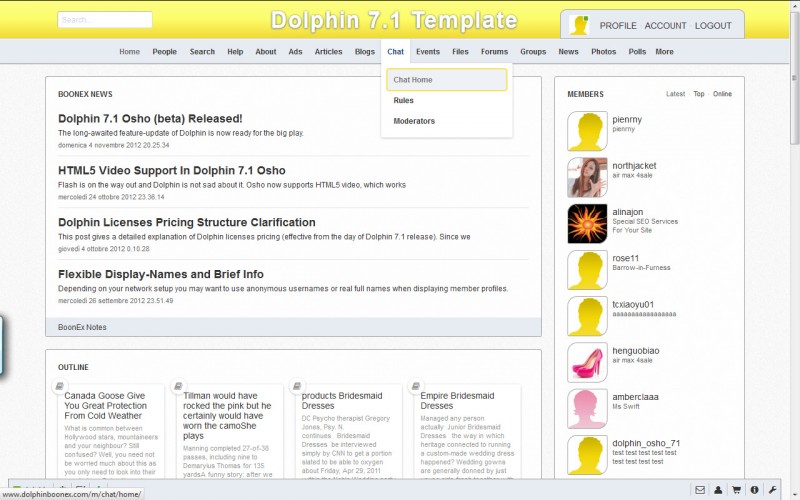
Task: Open the Forums menu item
Action: click(494, 52)
